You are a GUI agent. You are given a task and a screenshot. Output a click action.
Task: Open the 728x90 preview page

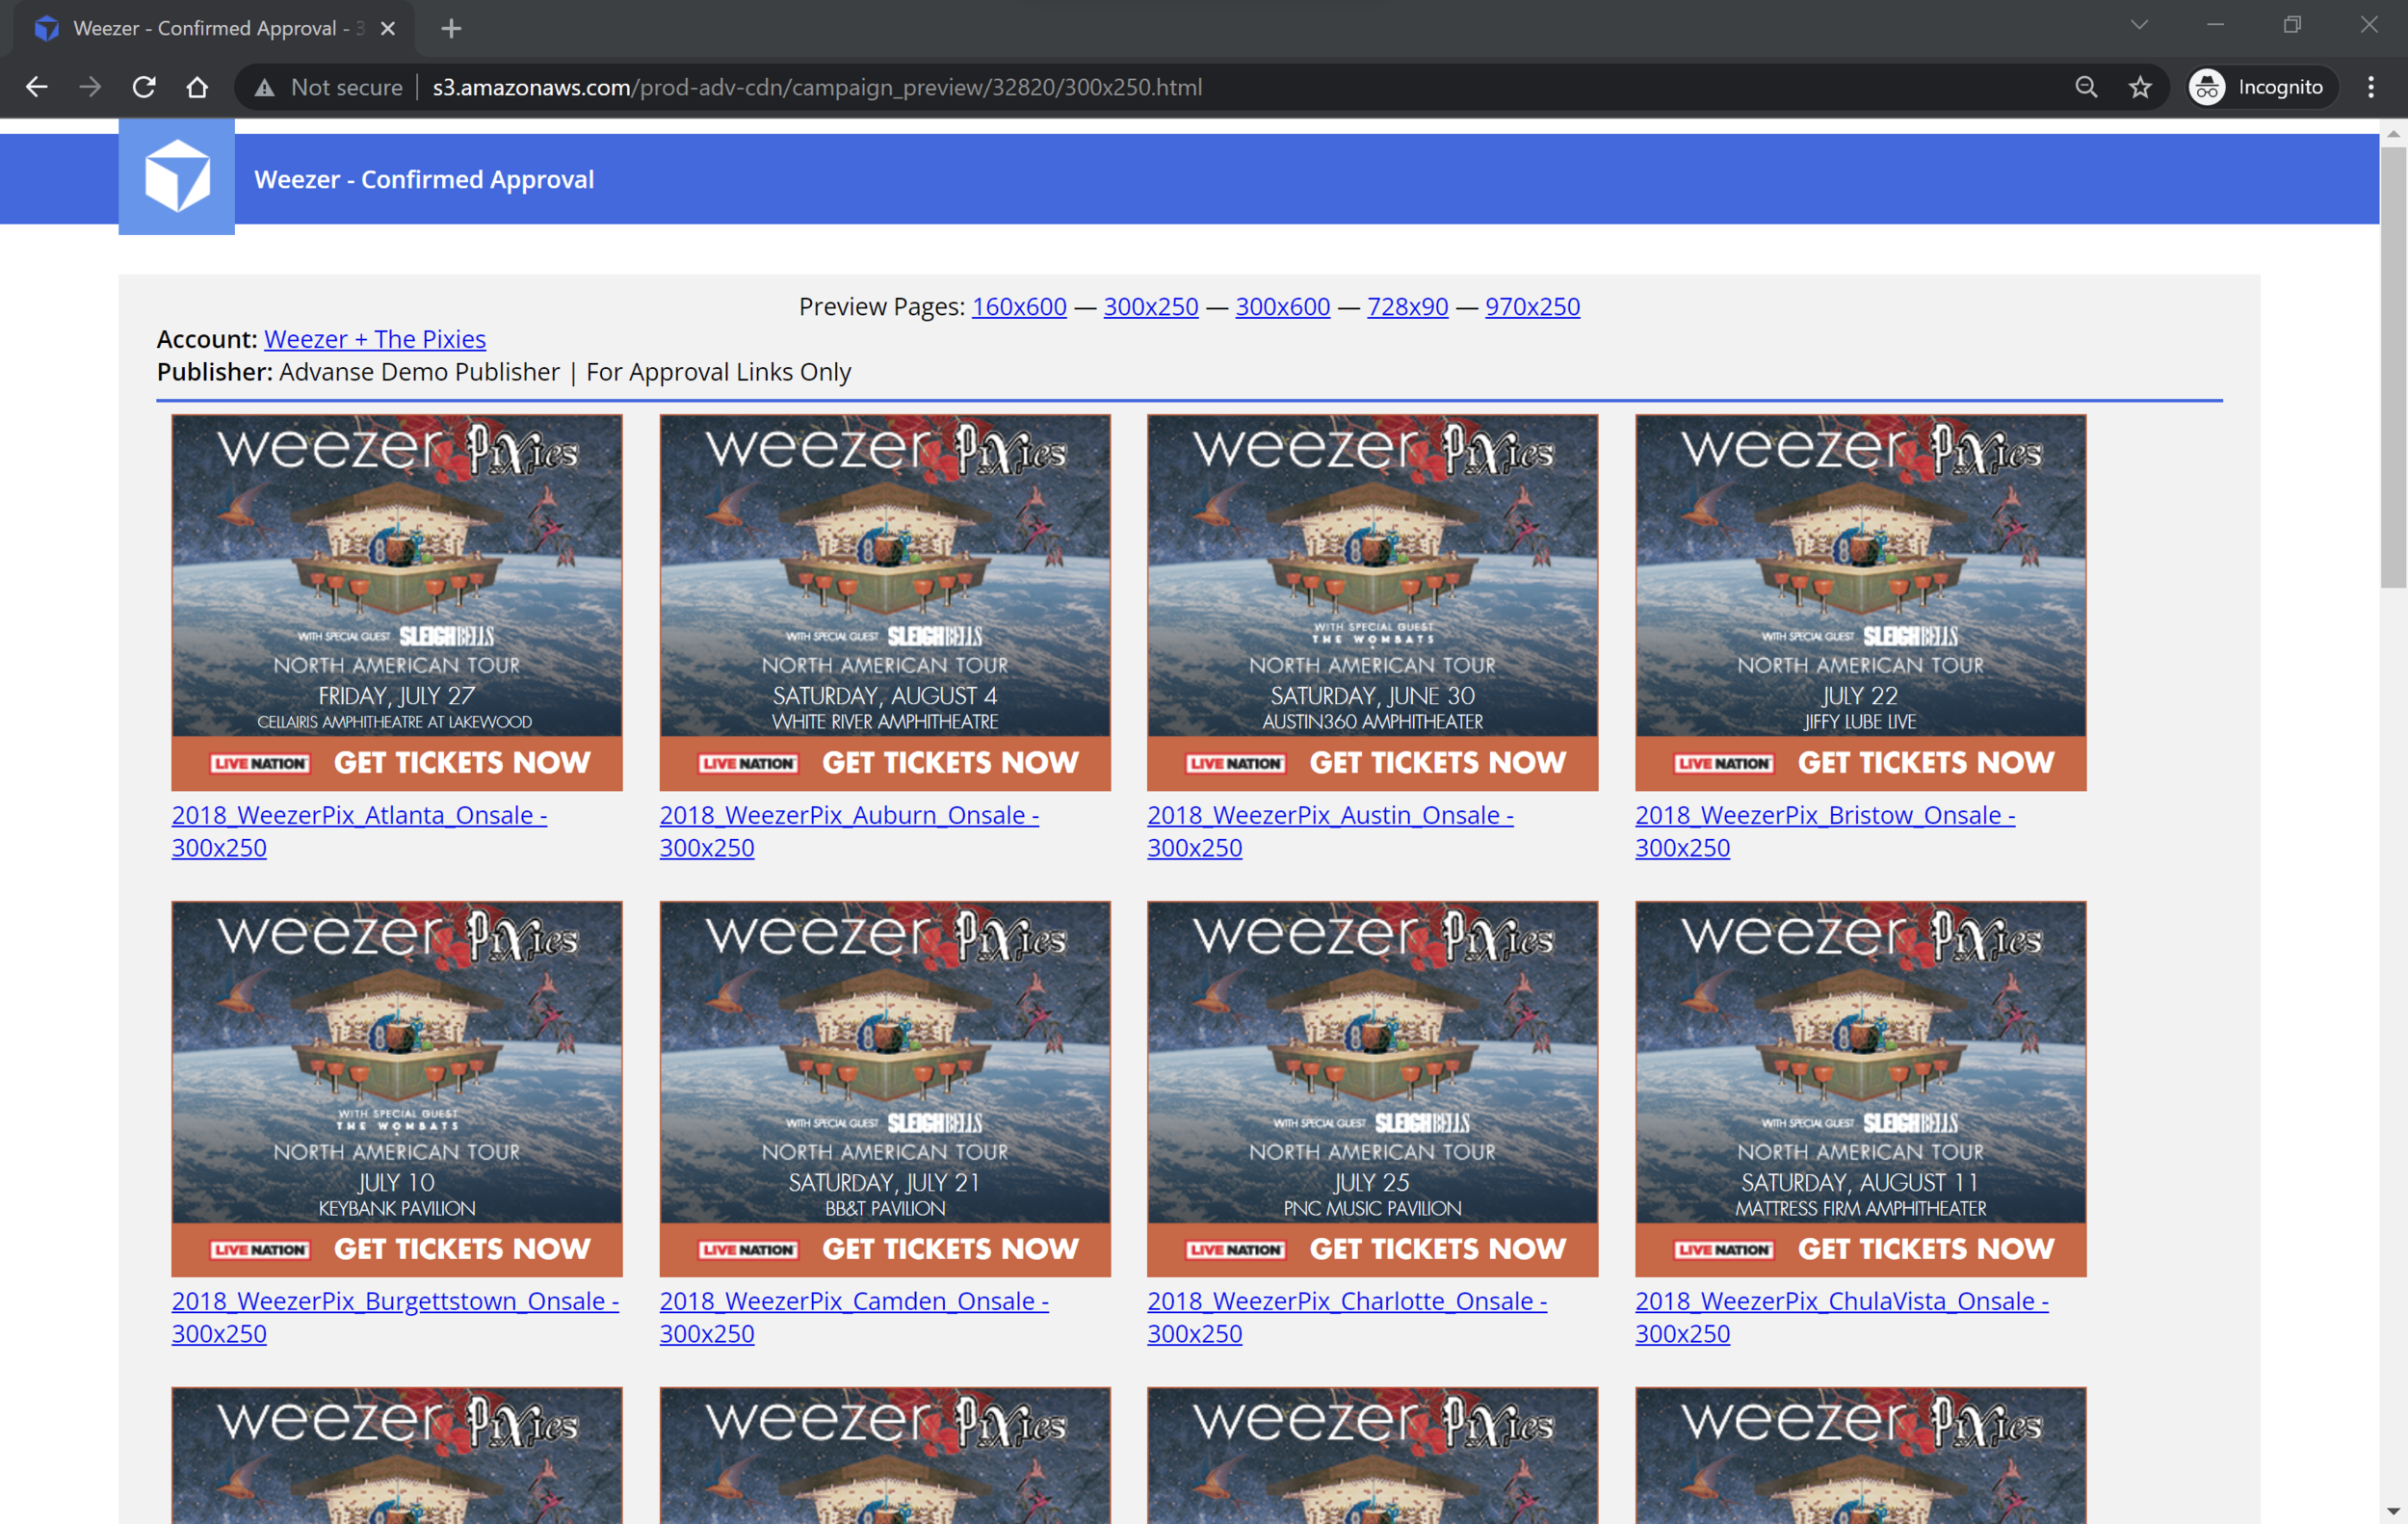(1407, 307)
